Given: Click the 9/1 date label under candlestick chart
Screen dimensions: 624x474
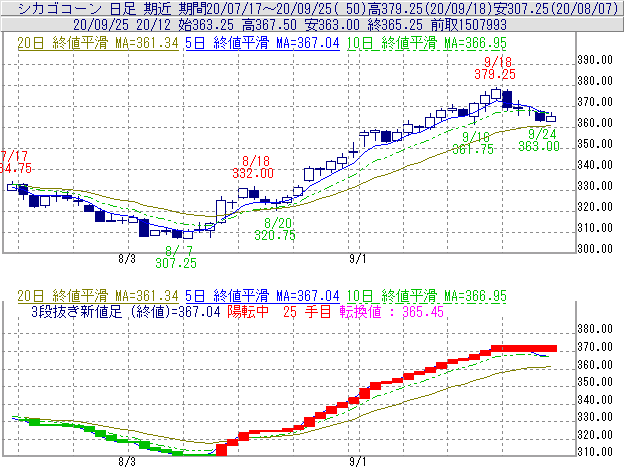Looking at the screenshot, I should 358,259.
